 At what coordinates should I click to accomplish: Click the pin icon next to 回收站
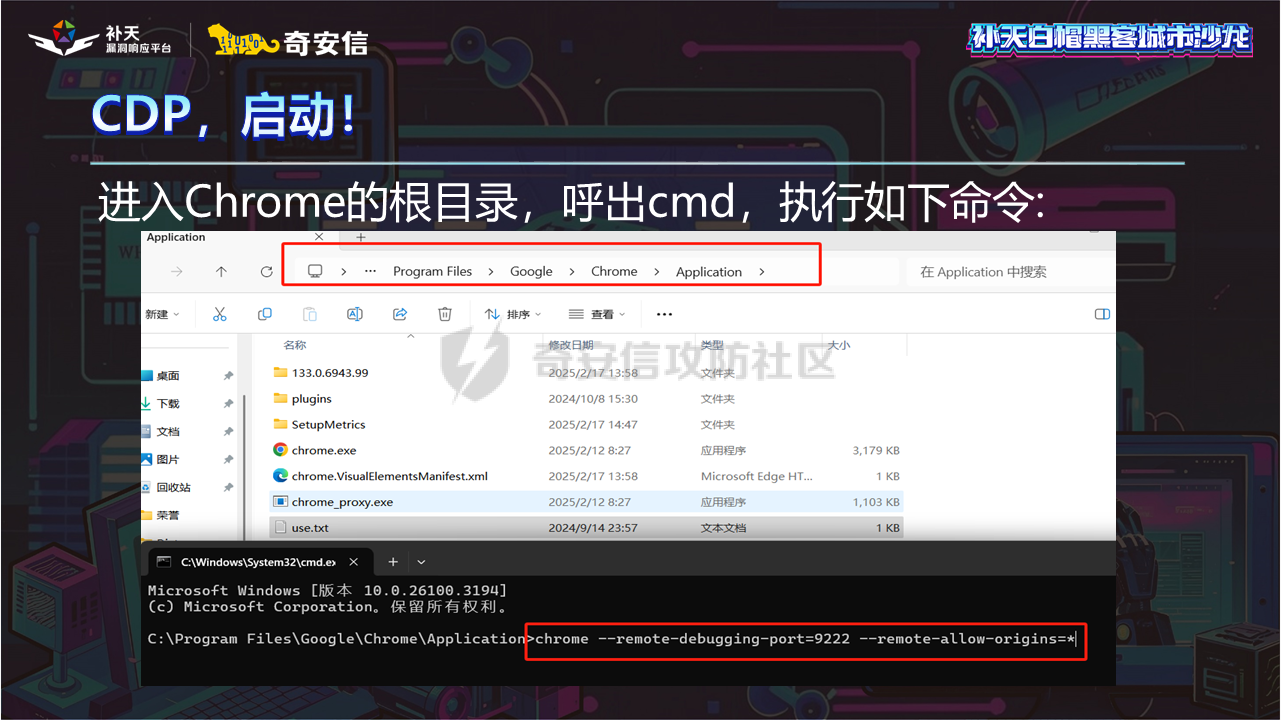pyautogui.click(x=228, y=488)
